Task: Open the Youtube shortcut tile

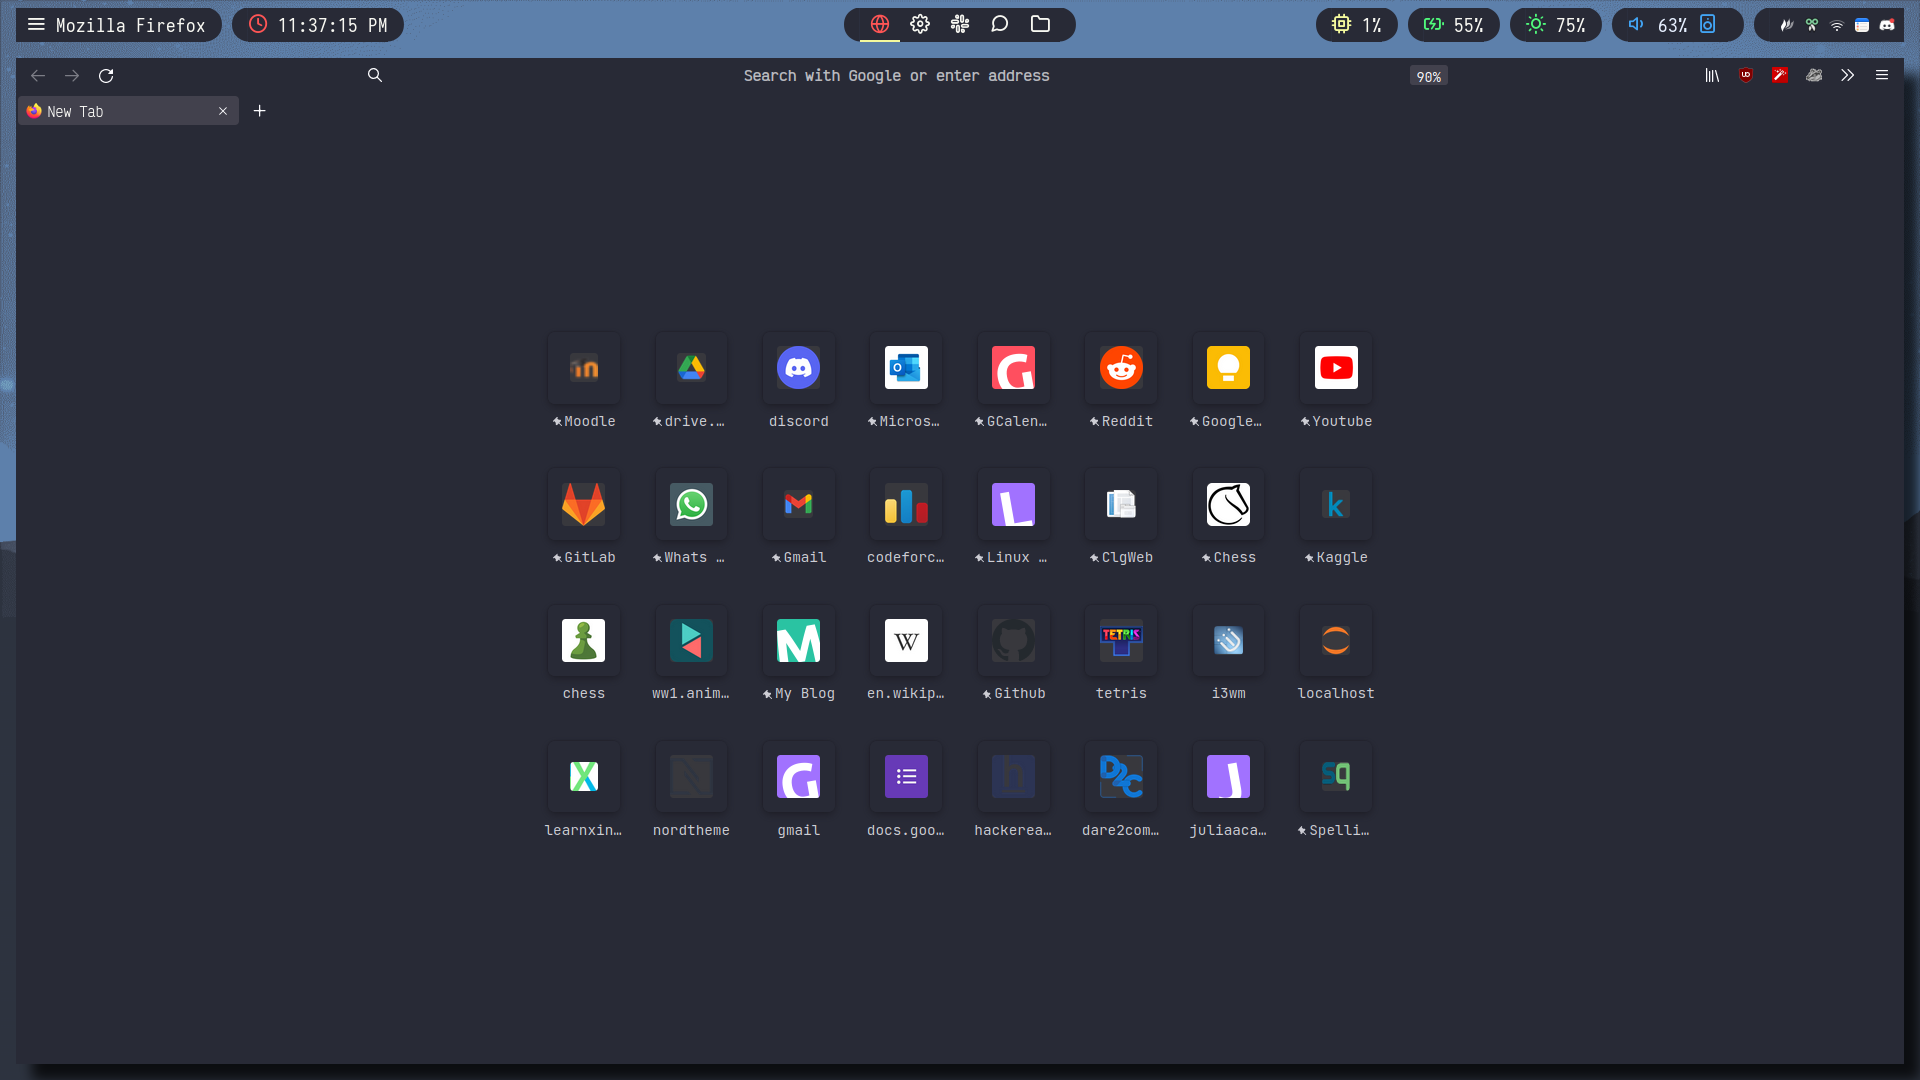Action: coord(1336,368)
